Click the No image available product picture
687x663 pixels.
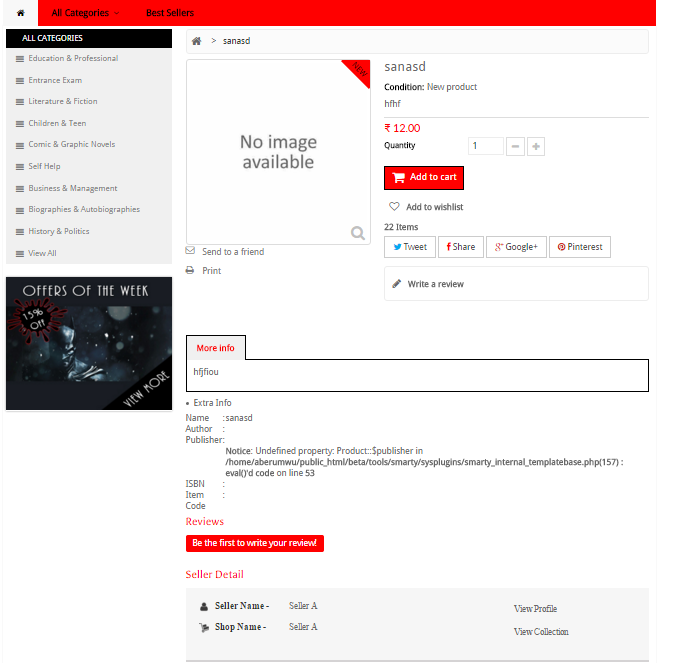point(278,152)
